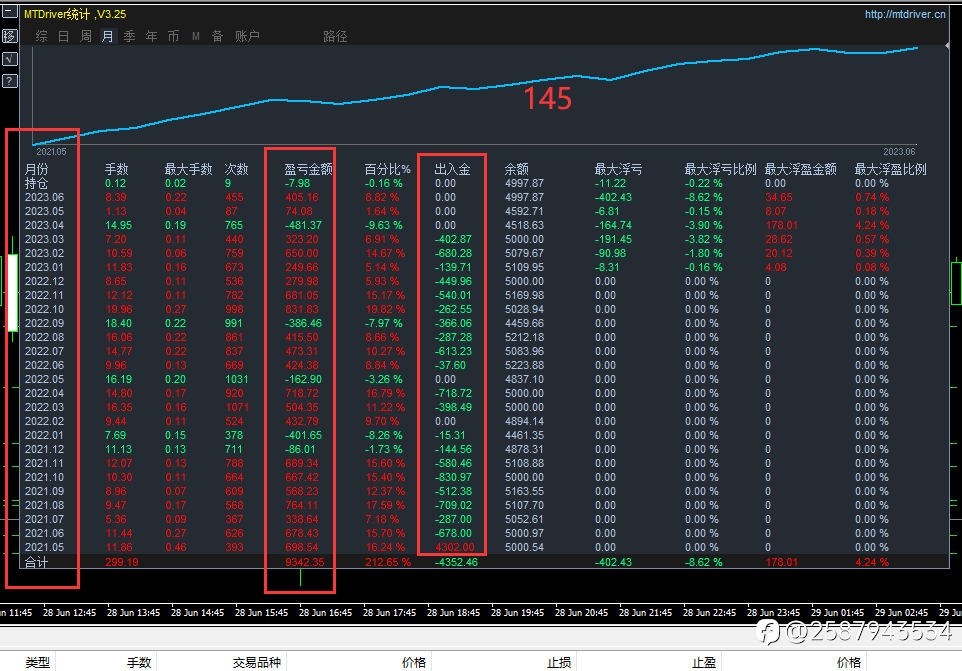Click the 28 Jun 16:45 time axis label
The height and width of the screenshot is (671, 962).
[x=325, y=612]
